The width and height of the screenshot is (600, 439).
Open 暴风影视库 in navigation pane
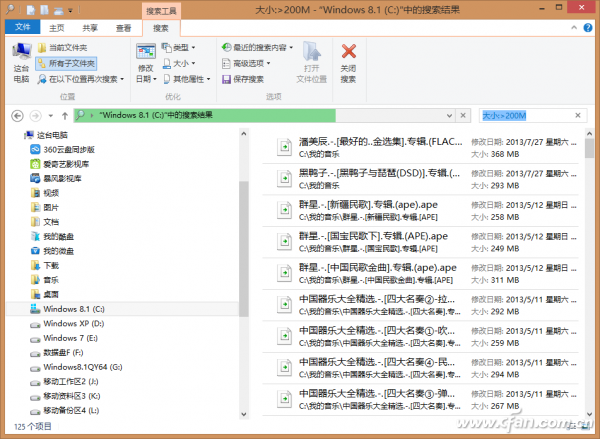(56, 179)
